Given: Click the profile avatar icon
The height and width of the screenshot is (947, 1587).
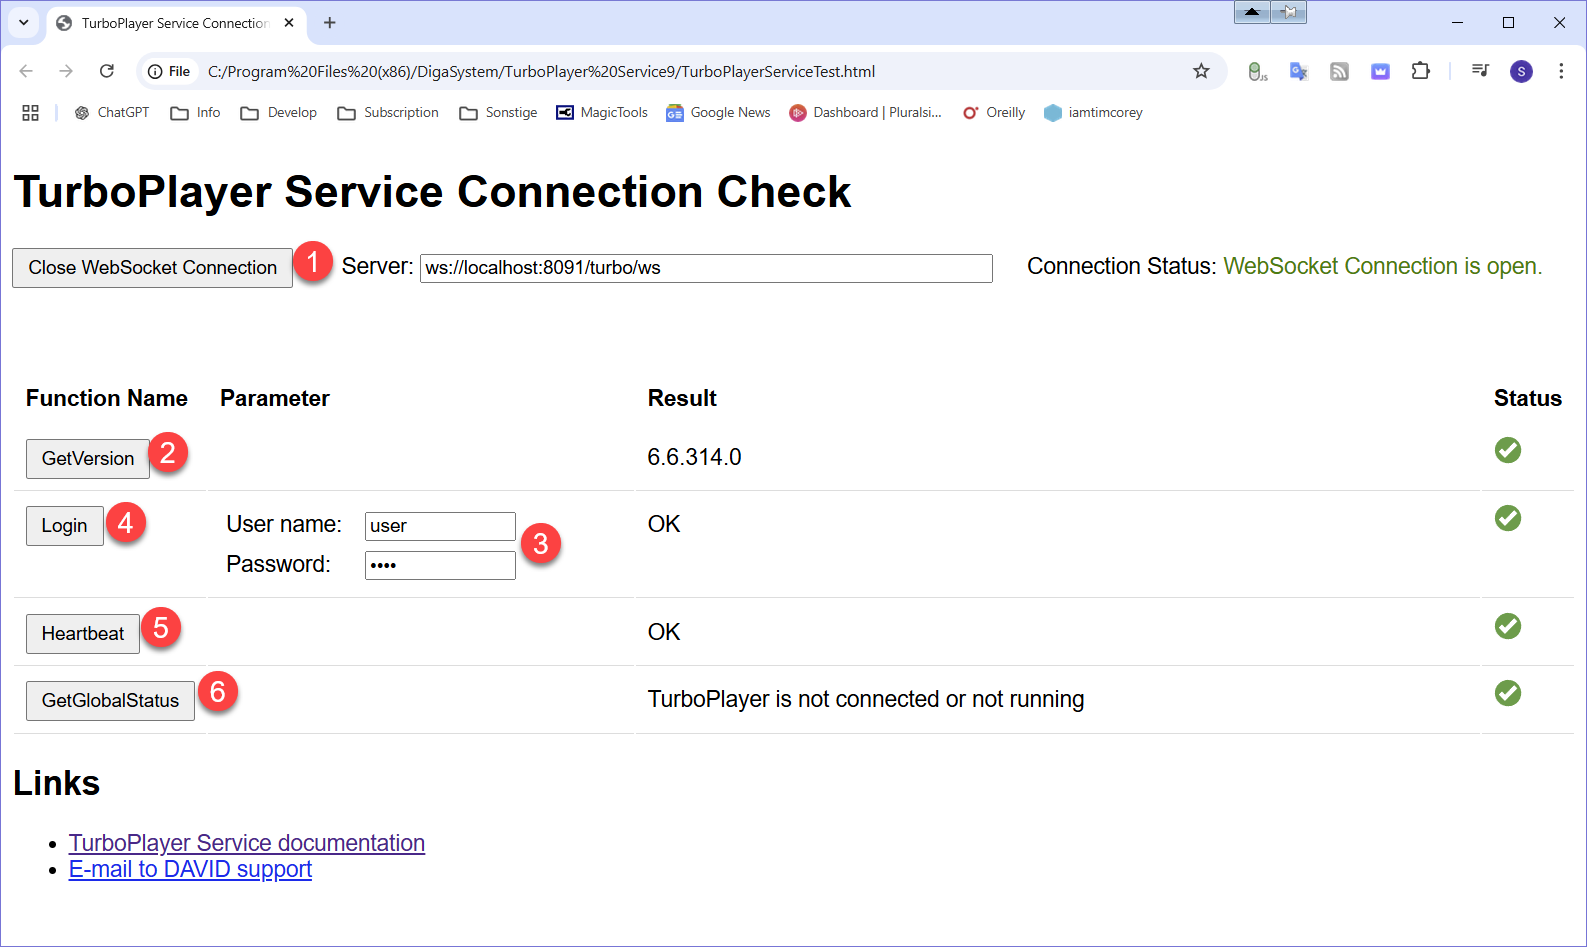Looking at the screenshot, I should click(x=1520, y=71).
